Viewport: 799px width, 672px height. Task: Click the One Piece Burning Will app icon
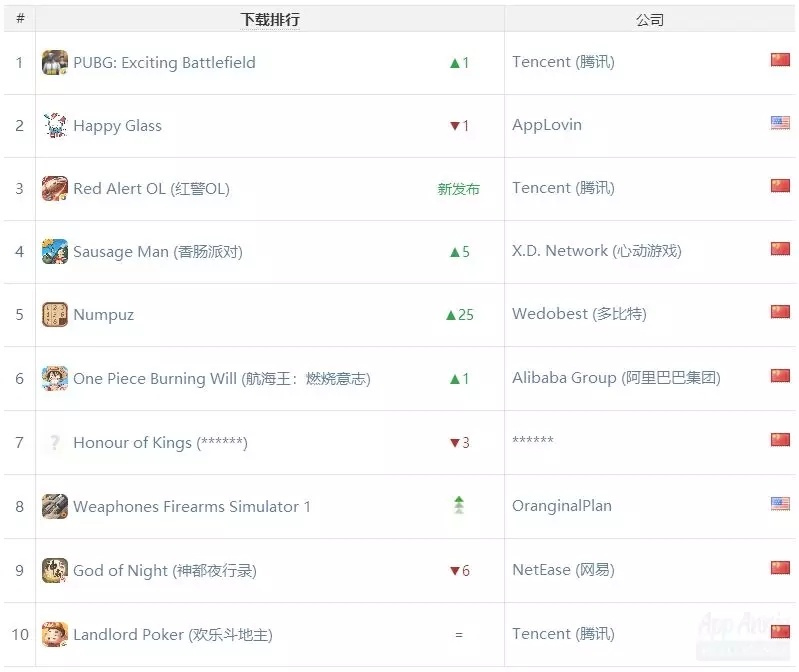pyautogui.click(x=55, y=379)
